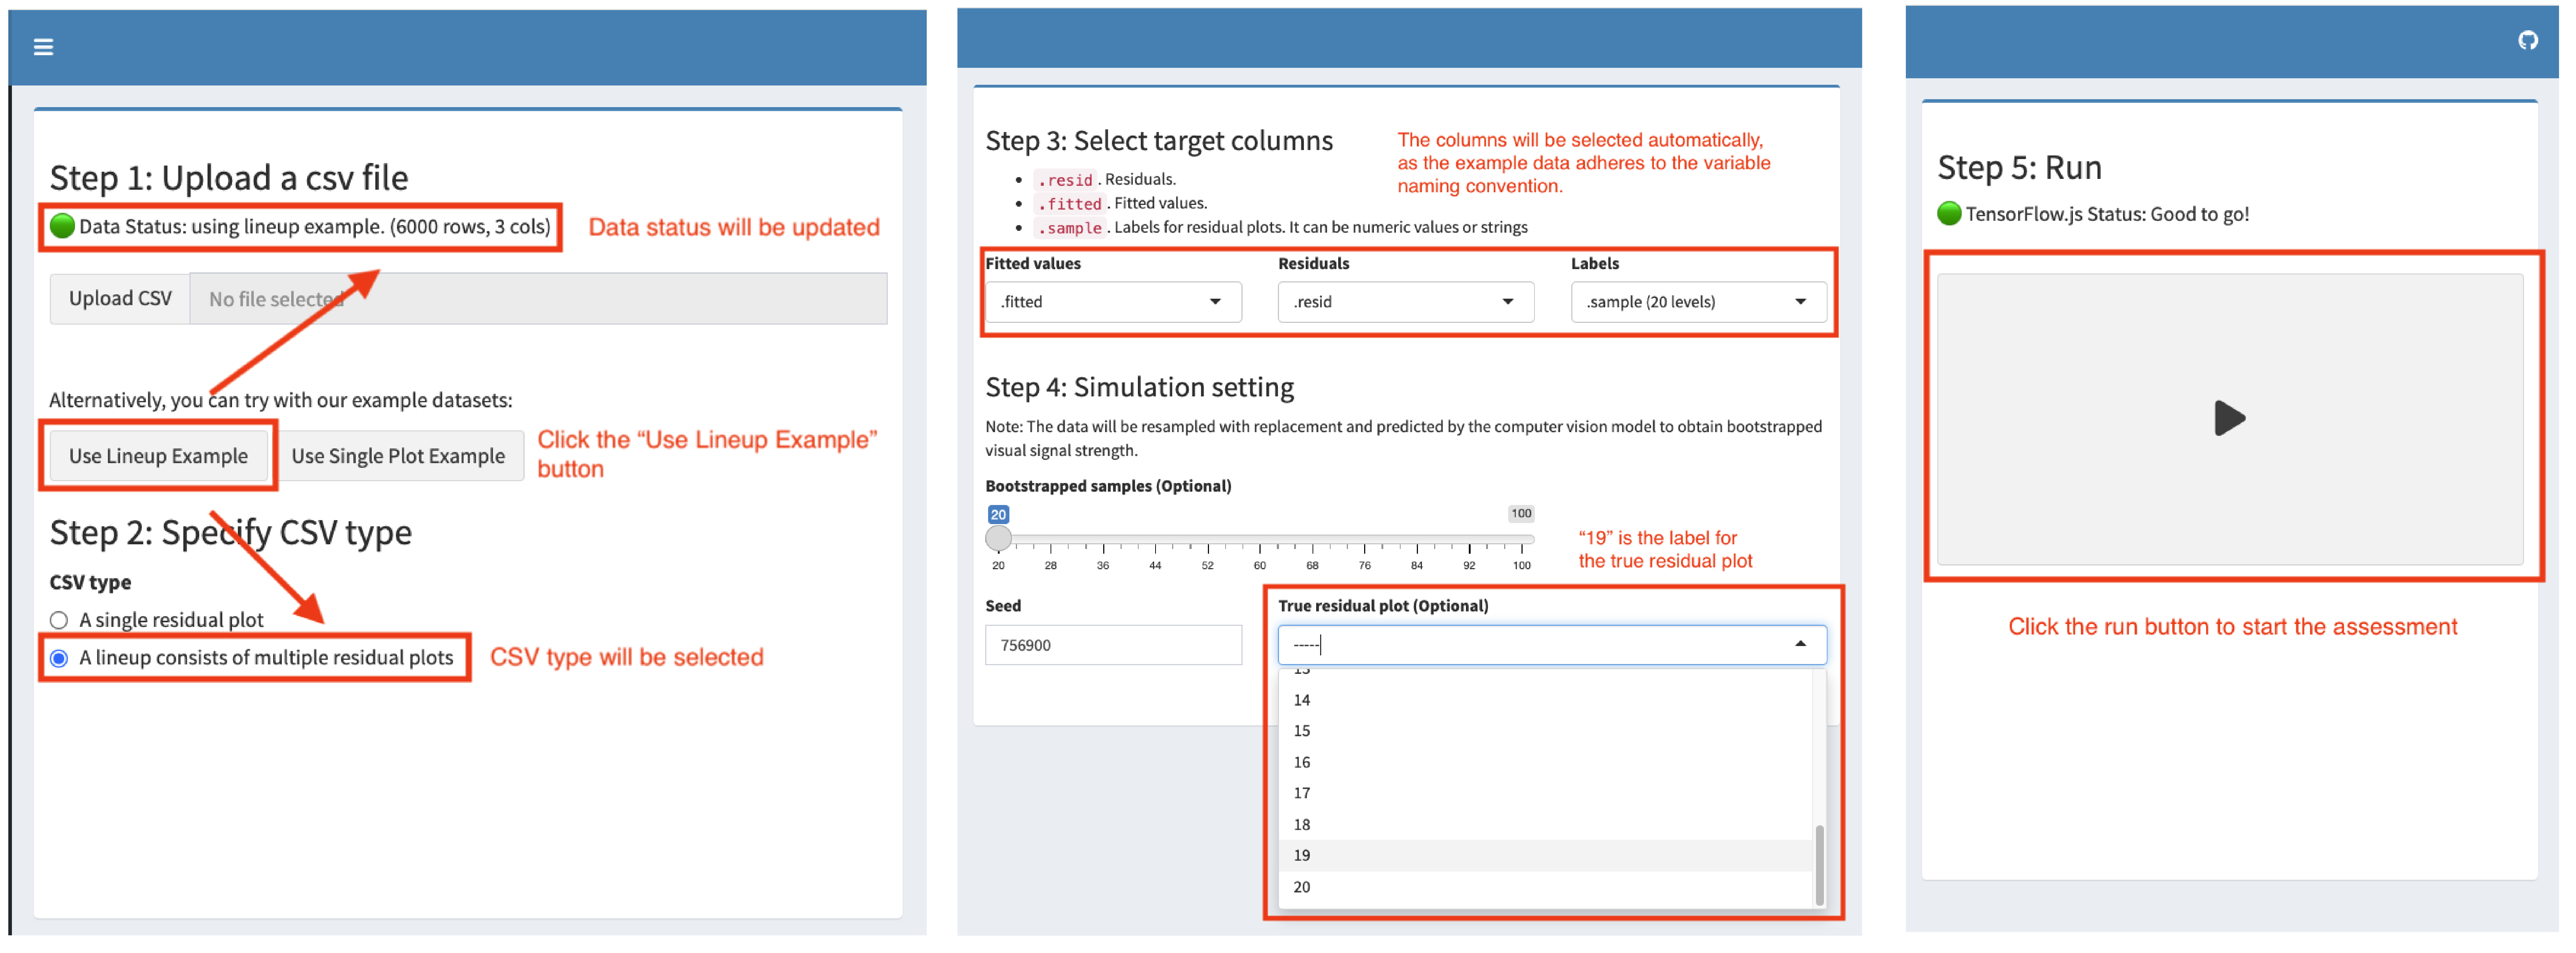Start the assessment with the play button
Viewport: 2576px width, 953px height.
2229,418
